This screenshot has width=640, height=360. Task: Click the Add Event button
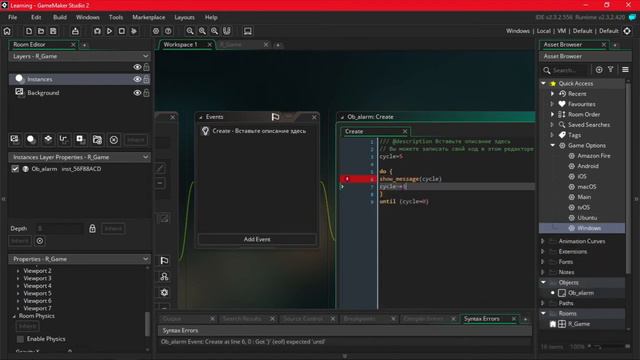[x=257, y=239]
